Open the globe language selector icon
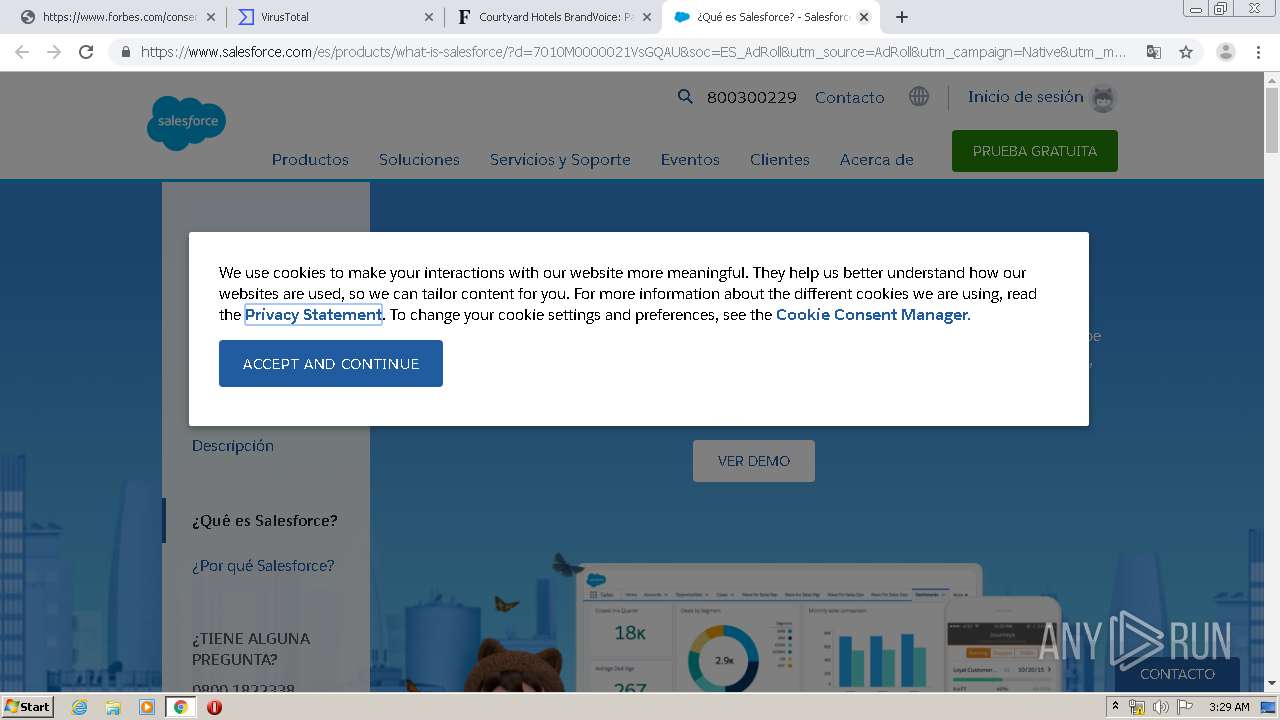This screenshot has width=1280, height=720. click(919, 96)
